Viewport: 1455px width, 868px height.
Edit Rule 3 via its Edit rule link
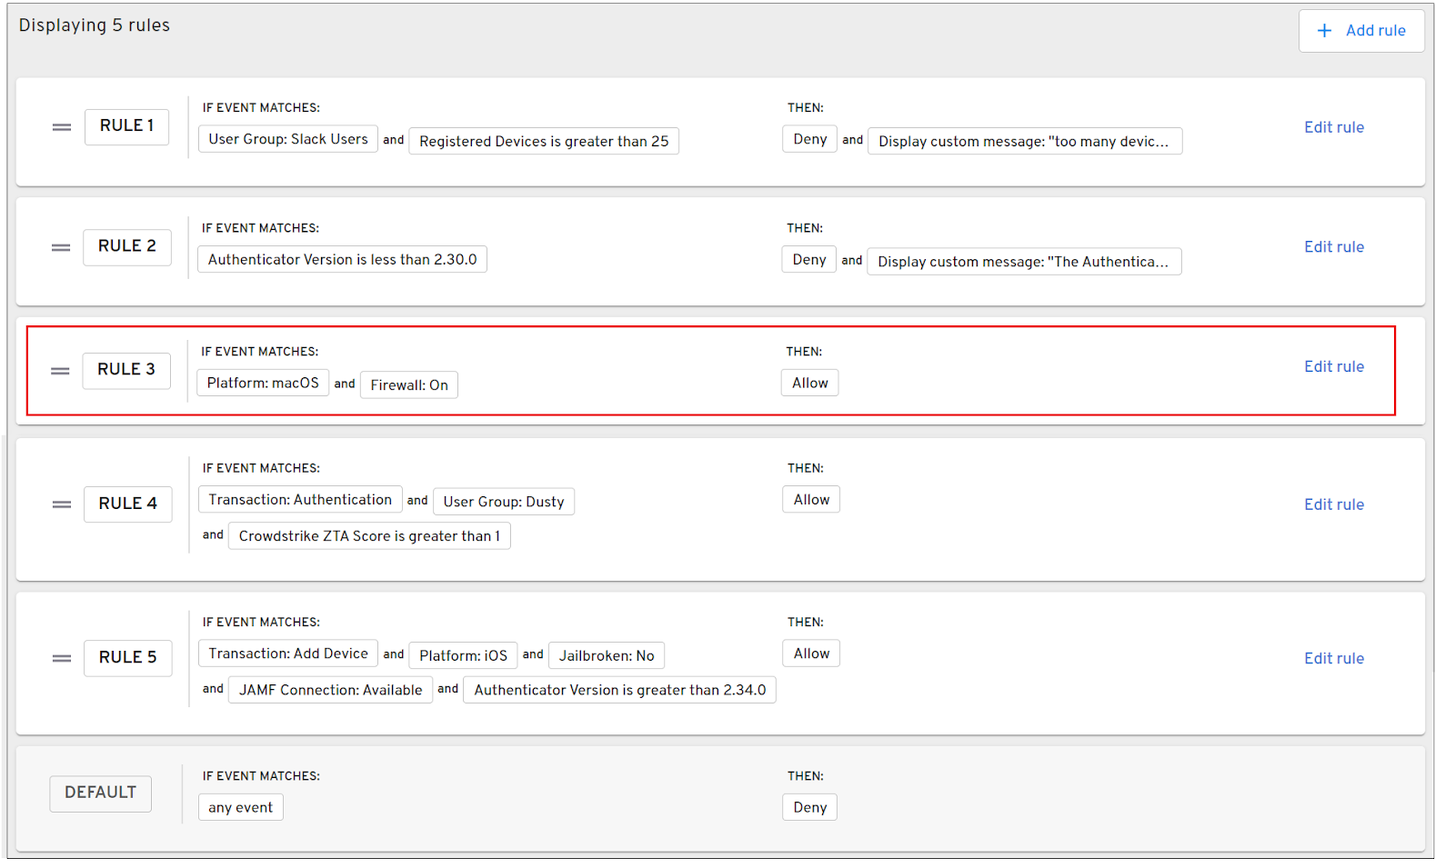(x=1333, y=367)
